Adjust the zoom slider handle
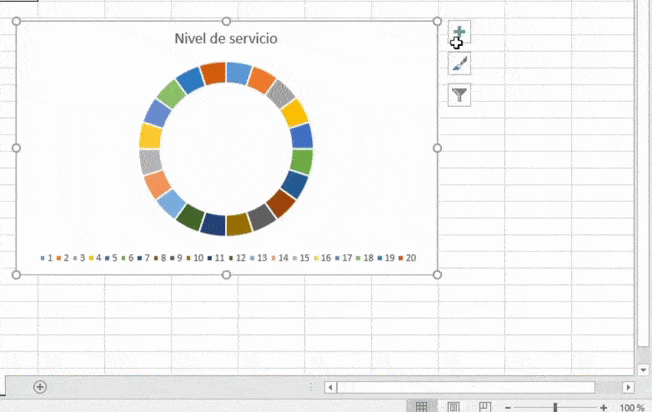 tap(555, 407)
